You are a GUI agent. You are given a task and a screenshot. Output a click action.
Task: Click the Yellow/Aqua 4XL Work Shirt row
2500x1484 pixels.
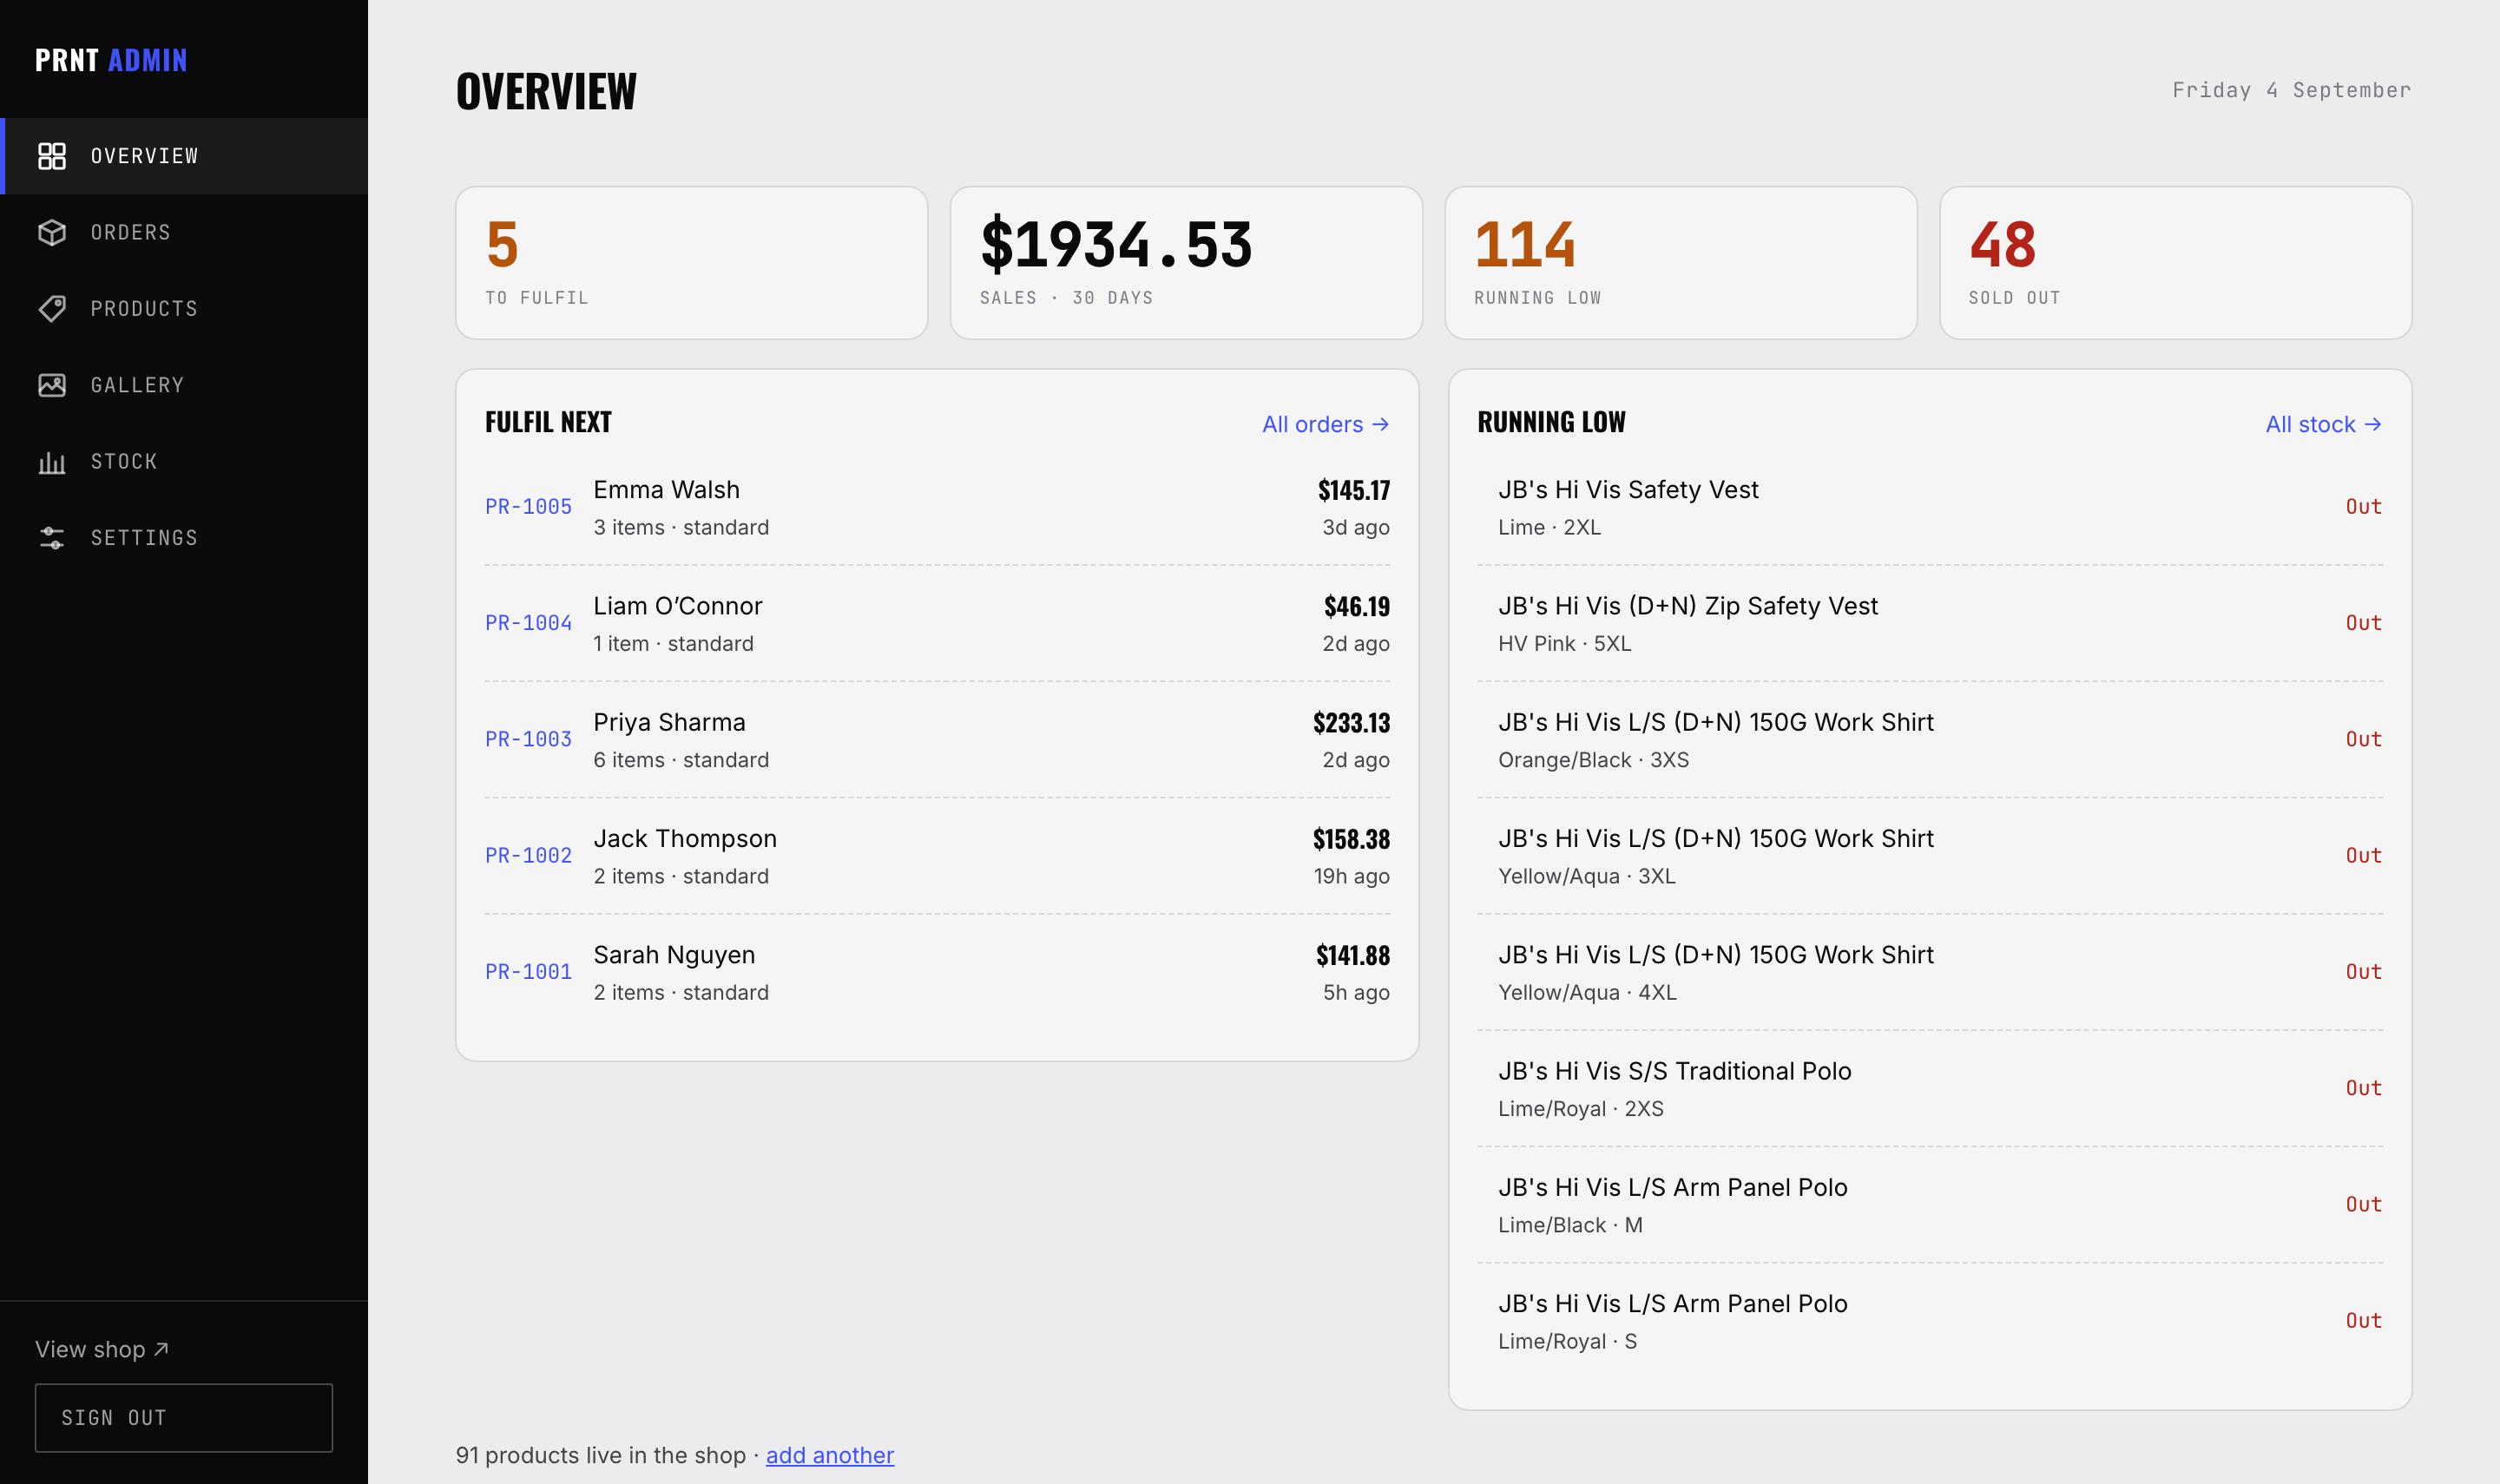click(x=1930, y=972)
